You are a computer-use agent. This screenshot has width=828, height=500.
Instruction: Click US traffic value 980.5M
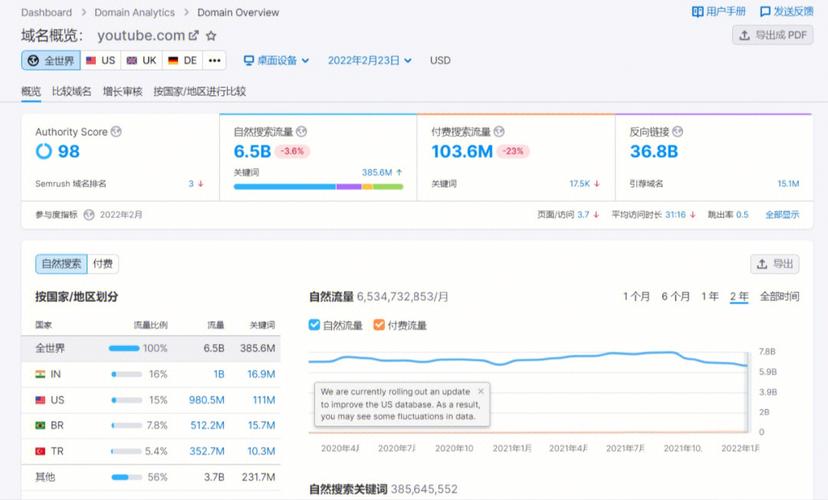[206, 400]
